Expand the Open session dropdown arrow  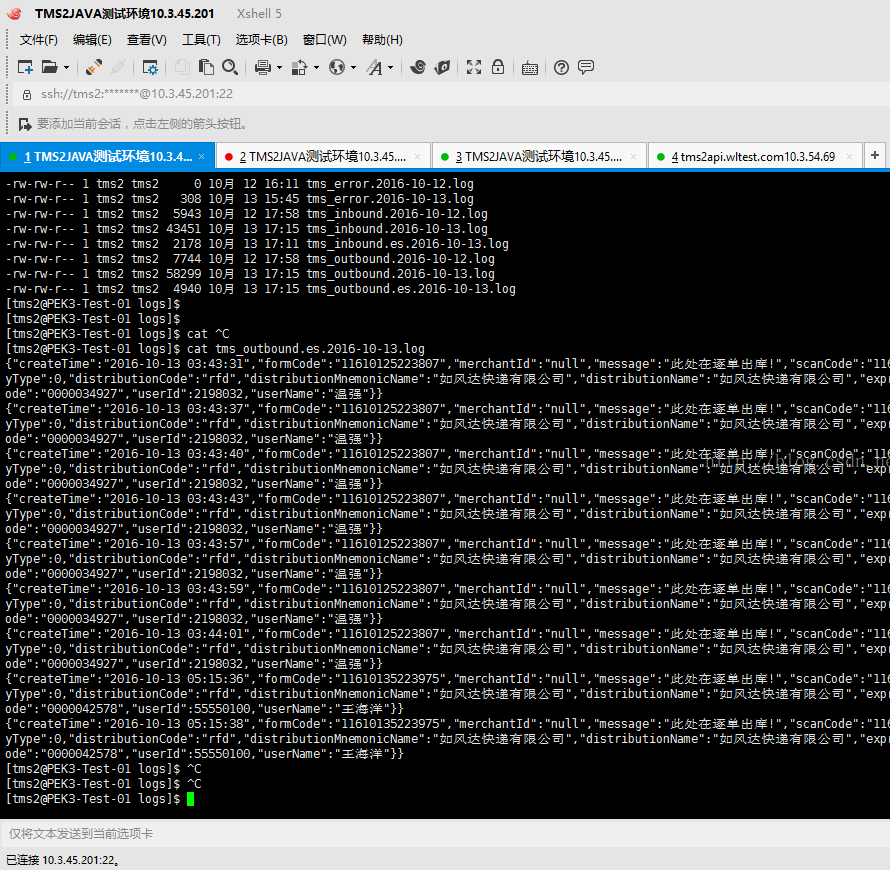point(66,68)
